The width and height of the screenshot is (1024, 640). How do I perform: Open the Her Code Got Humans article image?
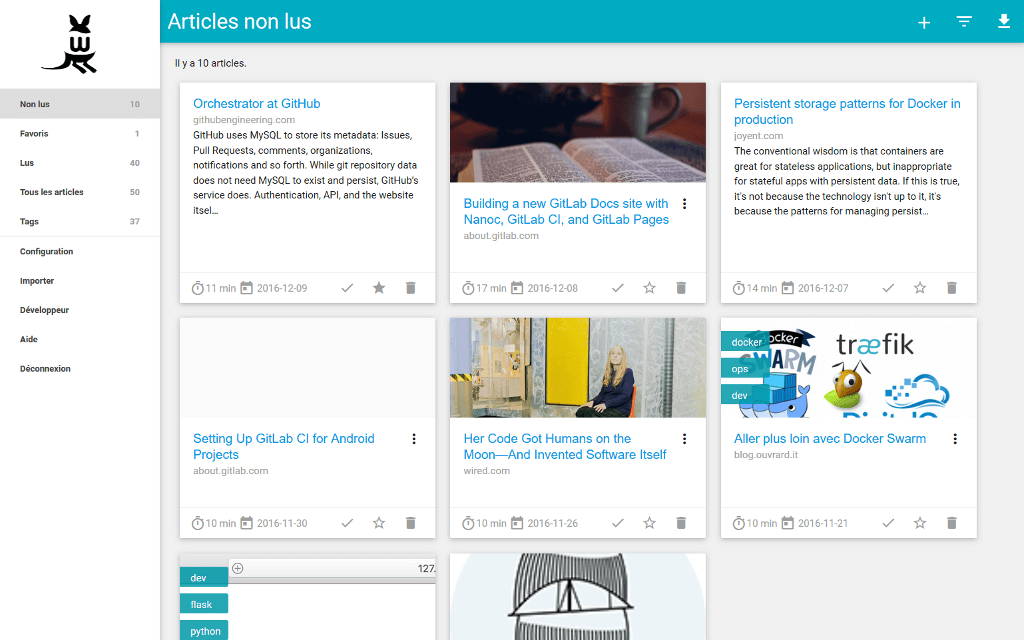(x=578, y=368)
